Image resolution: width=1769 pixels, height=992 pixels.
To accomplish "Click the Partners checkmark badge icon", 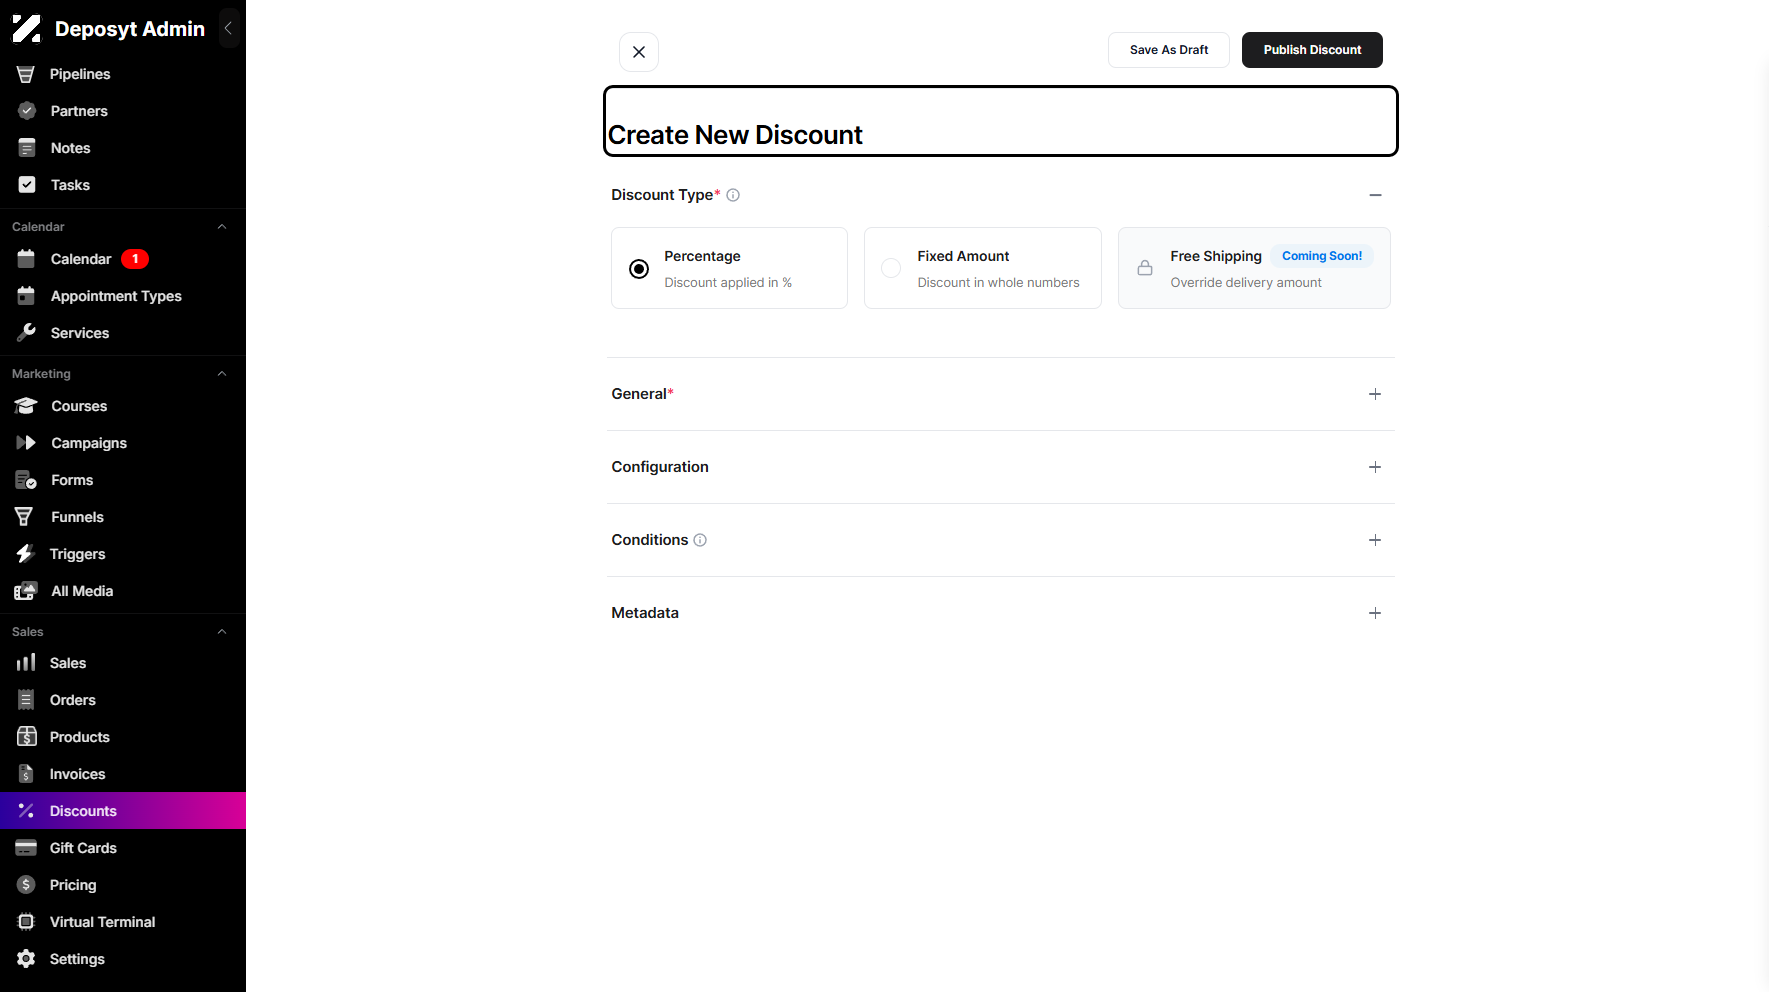I will point(27,111).
